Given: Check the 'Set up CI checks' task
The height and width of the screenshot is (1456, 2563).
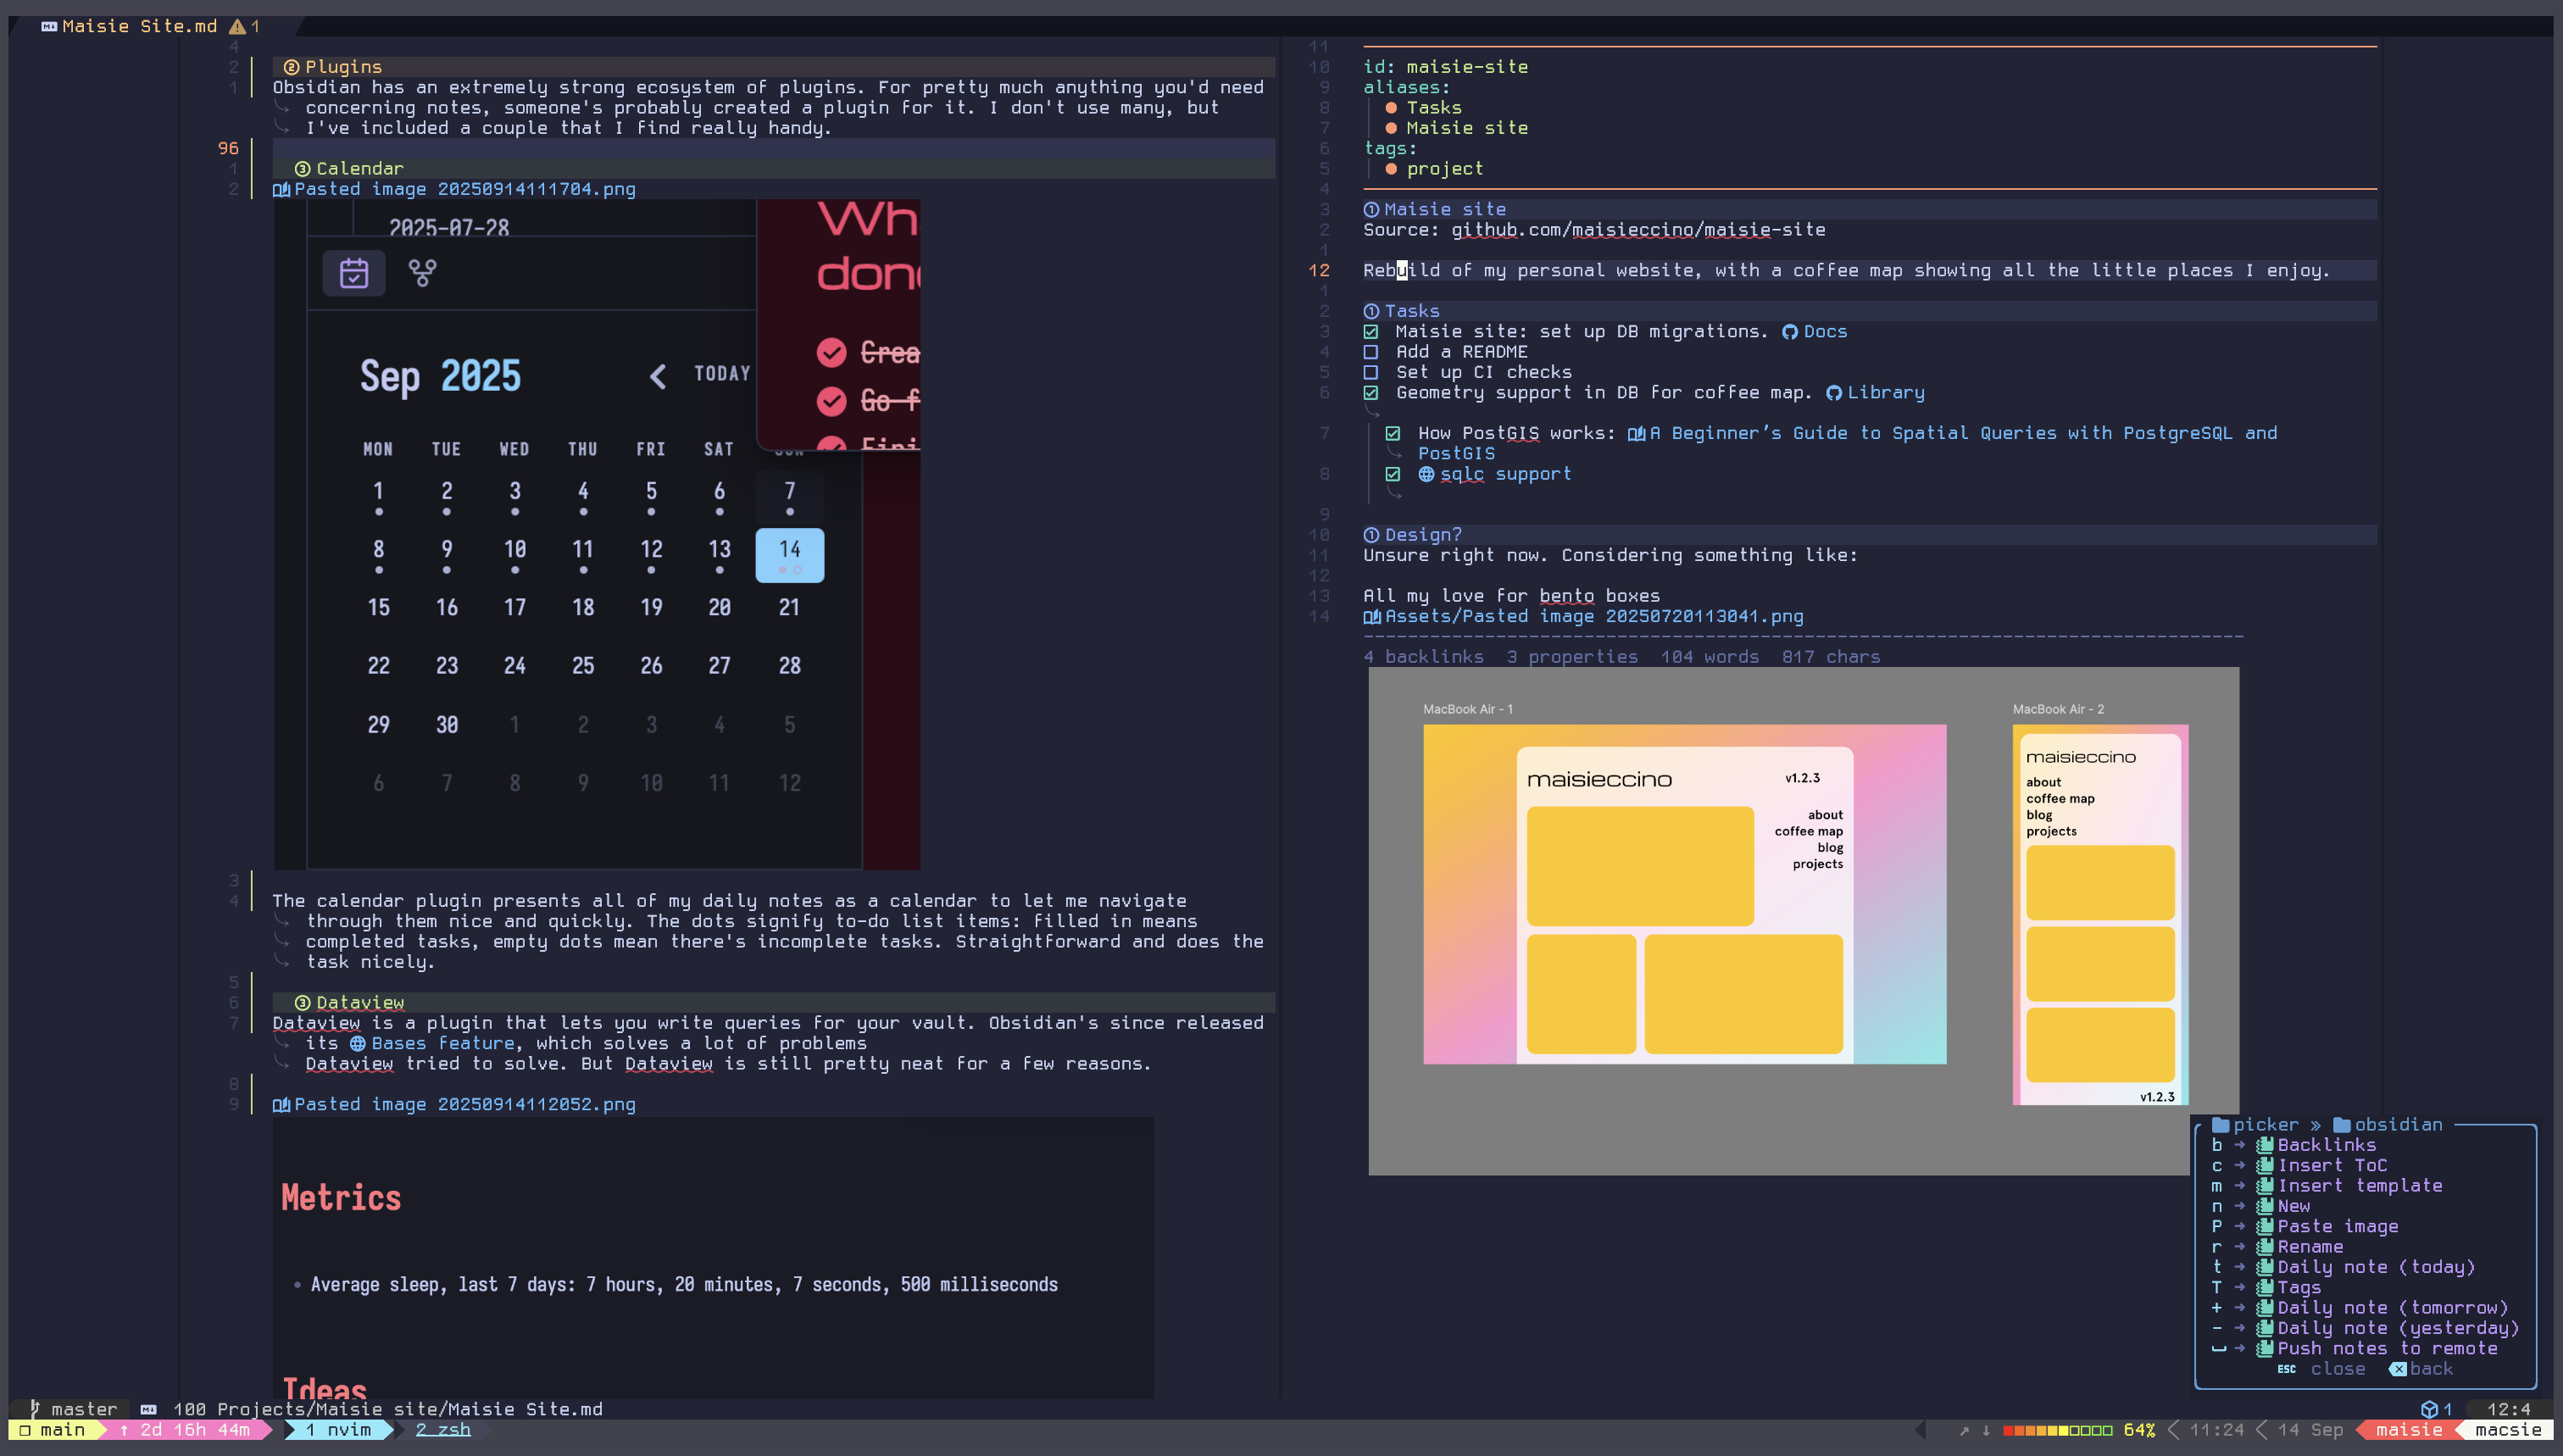Looking at the screenshot, I should [x=1371, y=373].
